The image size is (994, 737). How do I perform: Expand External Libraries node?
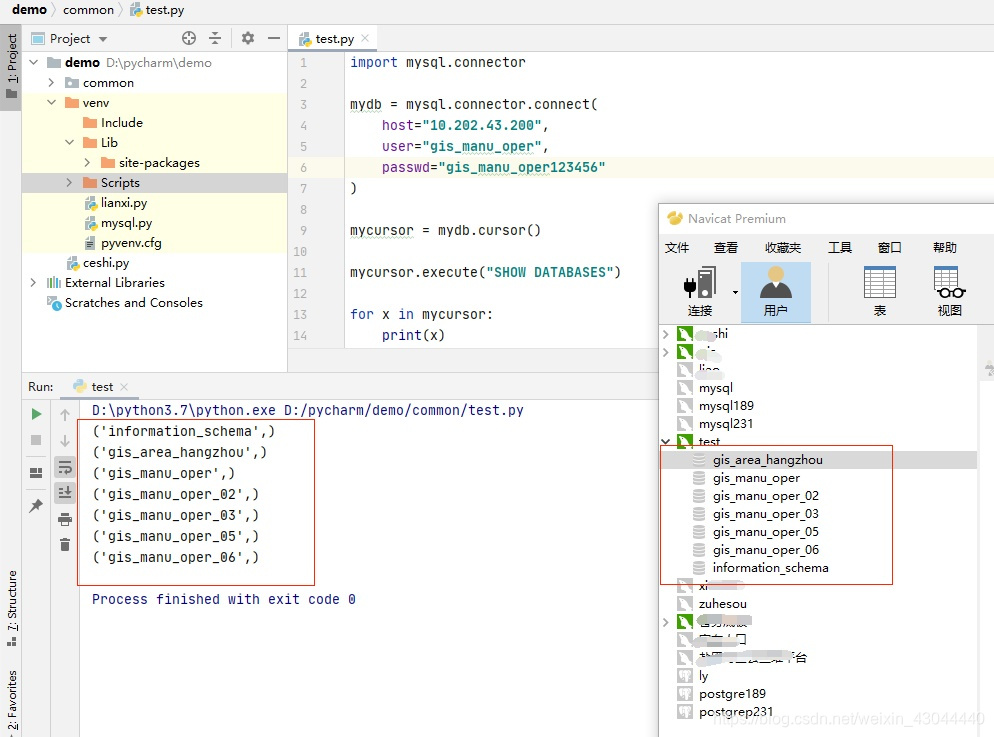click(34, 283)
